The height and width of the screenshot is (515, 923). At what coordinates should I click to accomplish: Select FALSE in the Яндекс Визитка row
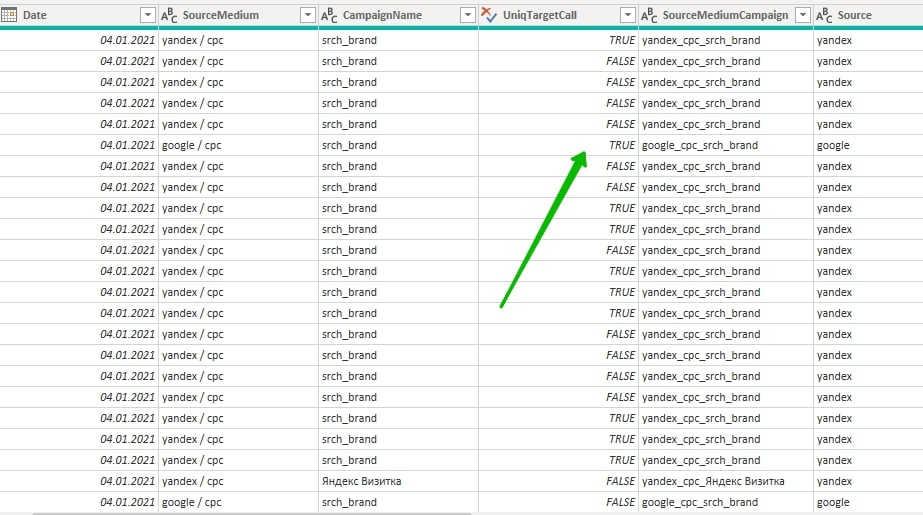(x=559, y=481)
